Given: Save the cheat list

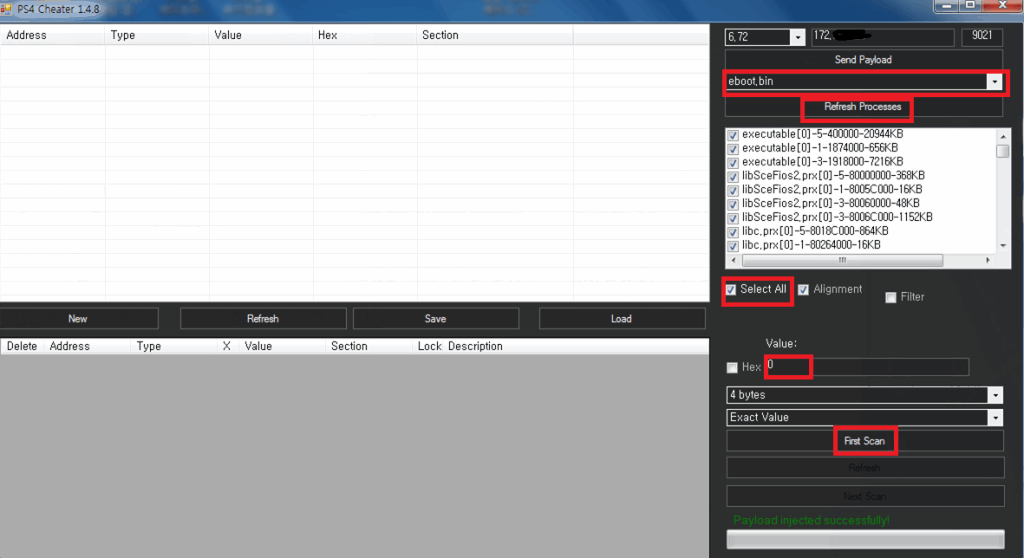Looking at the screenshot, I should (436, 319).
